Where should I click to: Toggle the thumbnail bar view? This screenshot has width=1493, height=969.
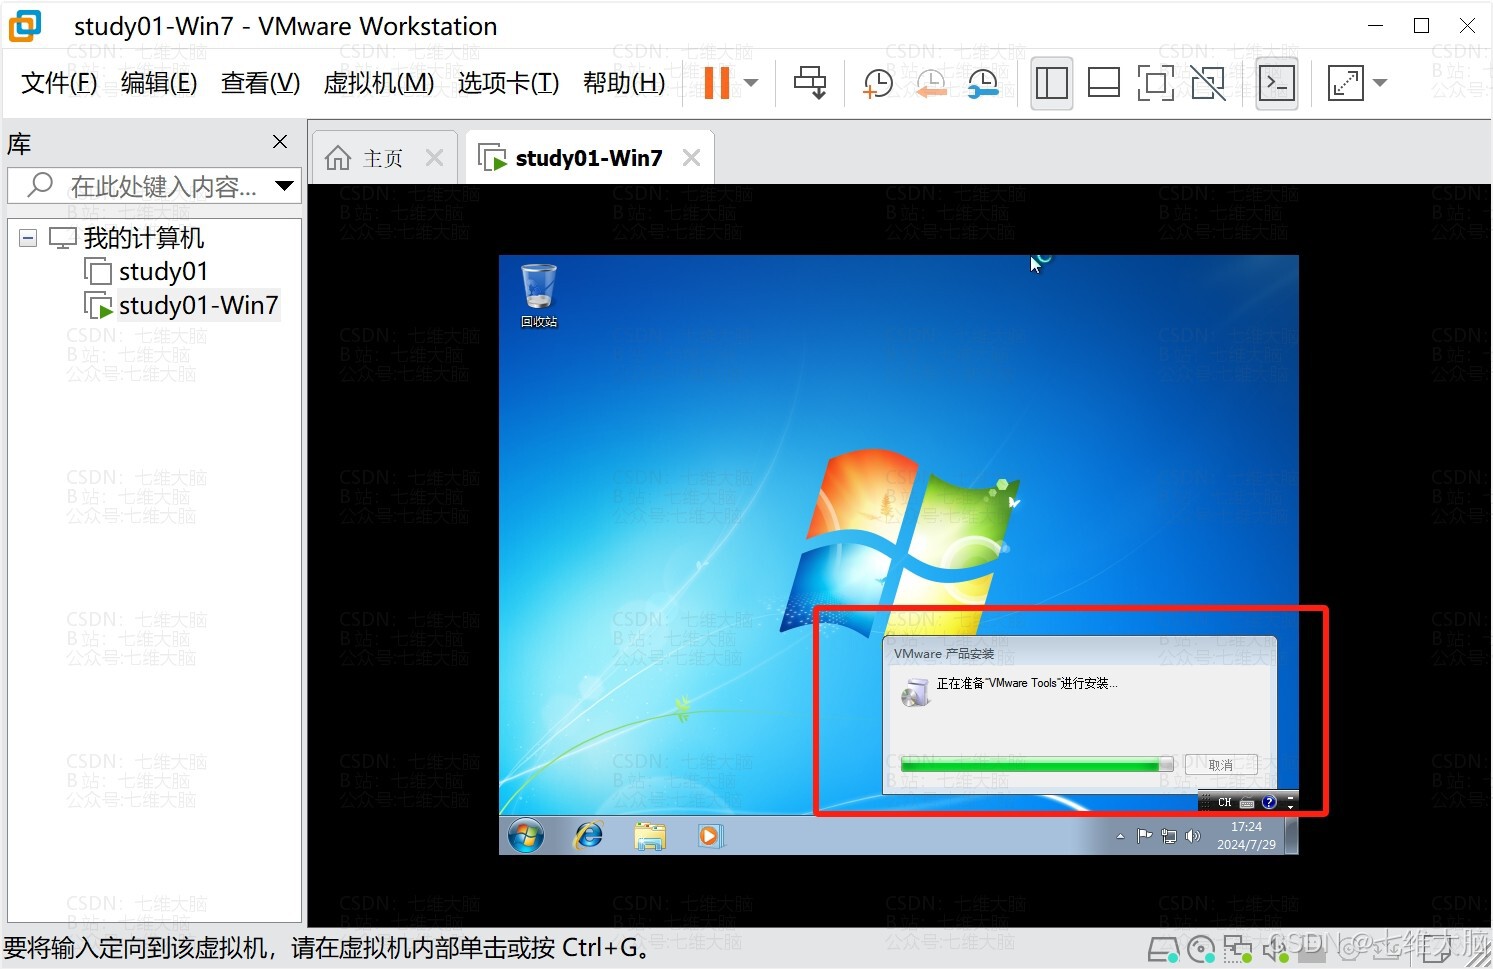1103,83
